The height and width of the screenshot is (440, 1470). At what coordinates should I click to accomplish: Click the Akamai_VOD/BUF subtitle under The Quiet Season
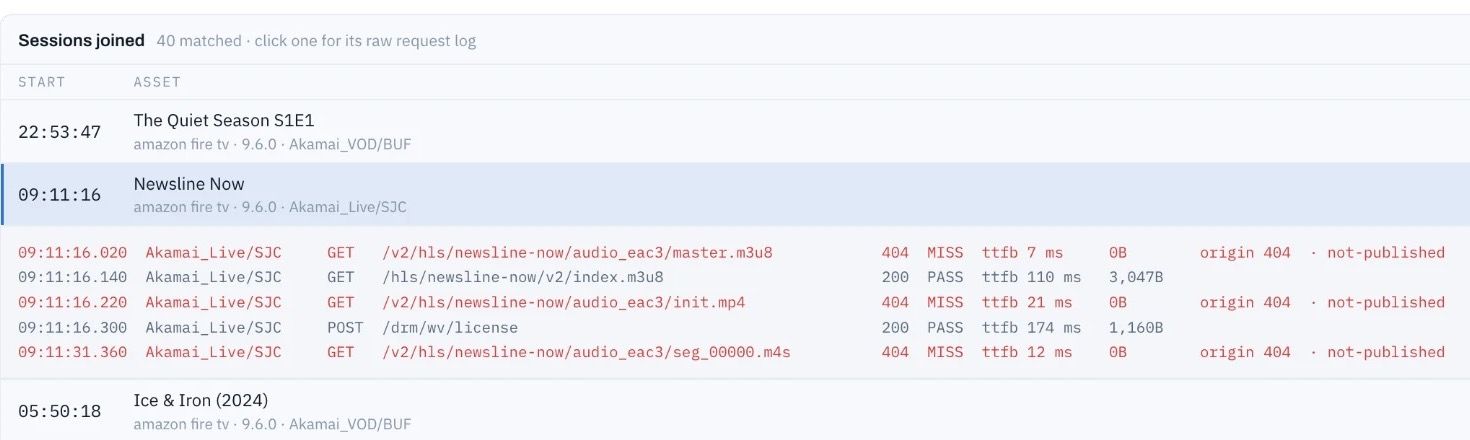tap(350, 144)
